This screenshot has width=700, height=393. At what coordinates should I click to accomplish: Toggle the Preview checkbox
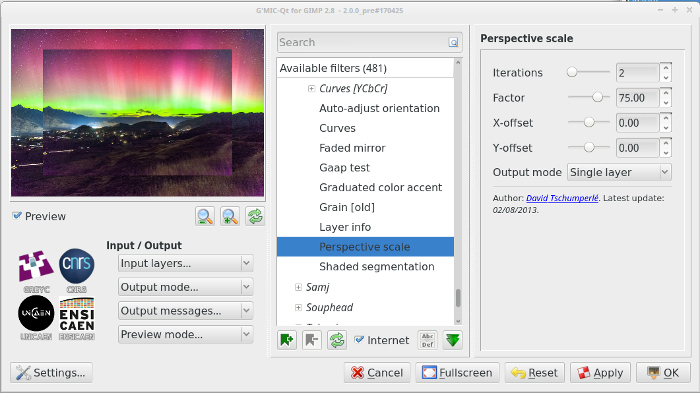(17, 216)
